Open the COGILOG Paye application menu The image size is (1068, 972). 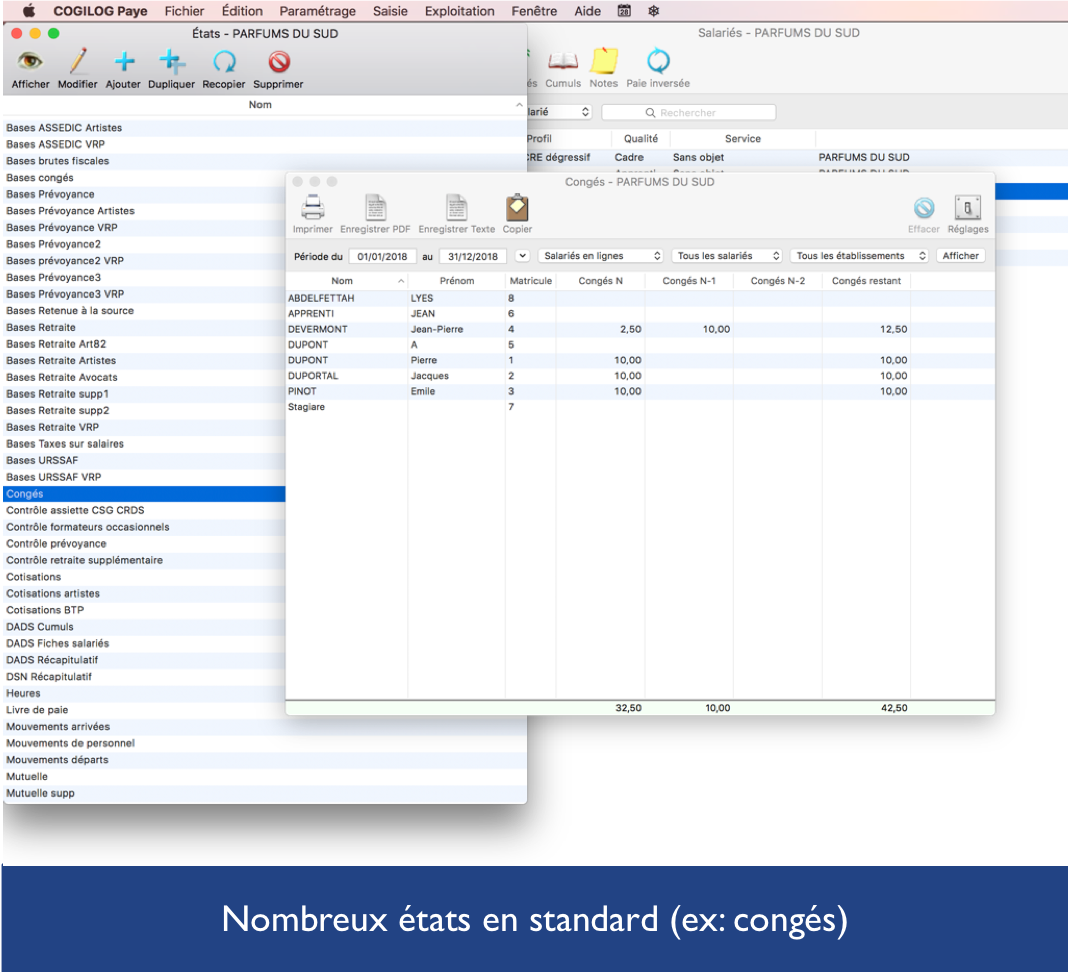coord(100,11)
